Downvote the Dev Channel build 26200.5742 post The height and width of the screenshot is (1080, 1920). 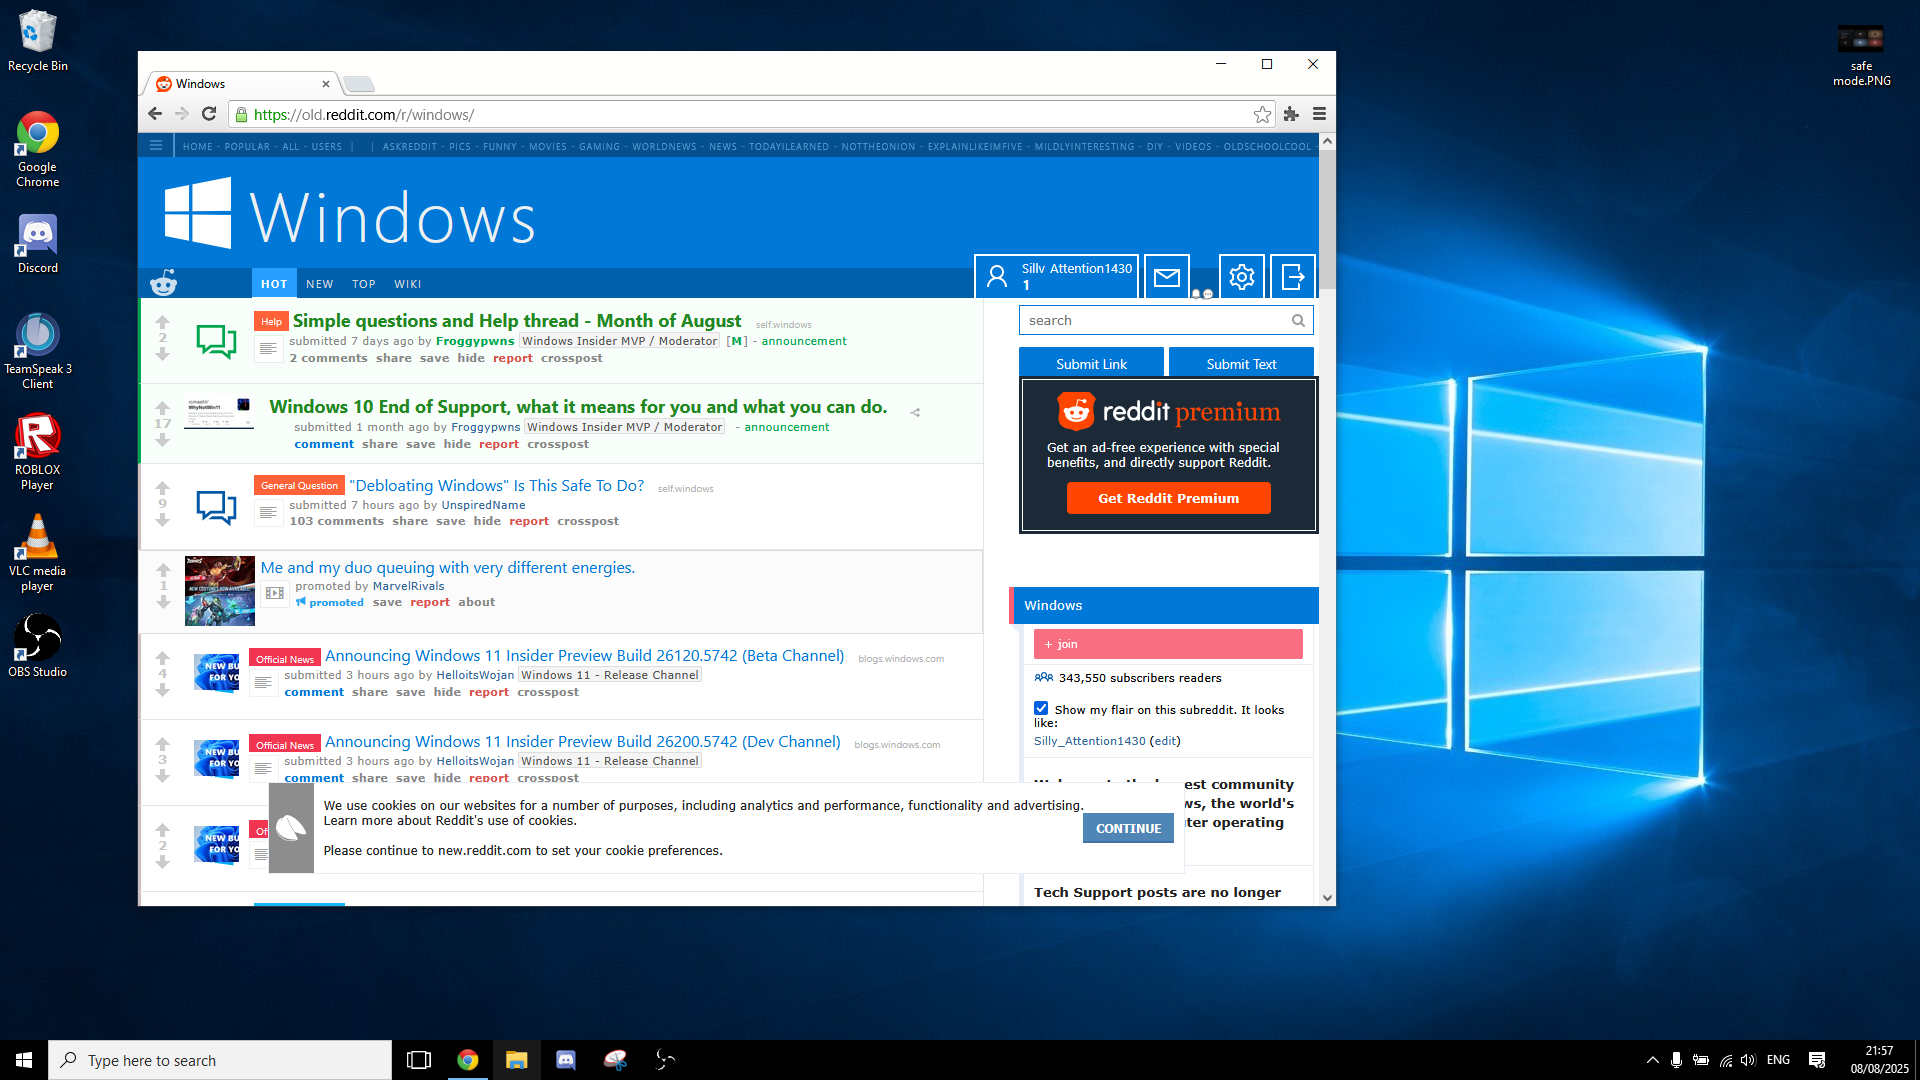pyautogui.click(x=163, y=776)
